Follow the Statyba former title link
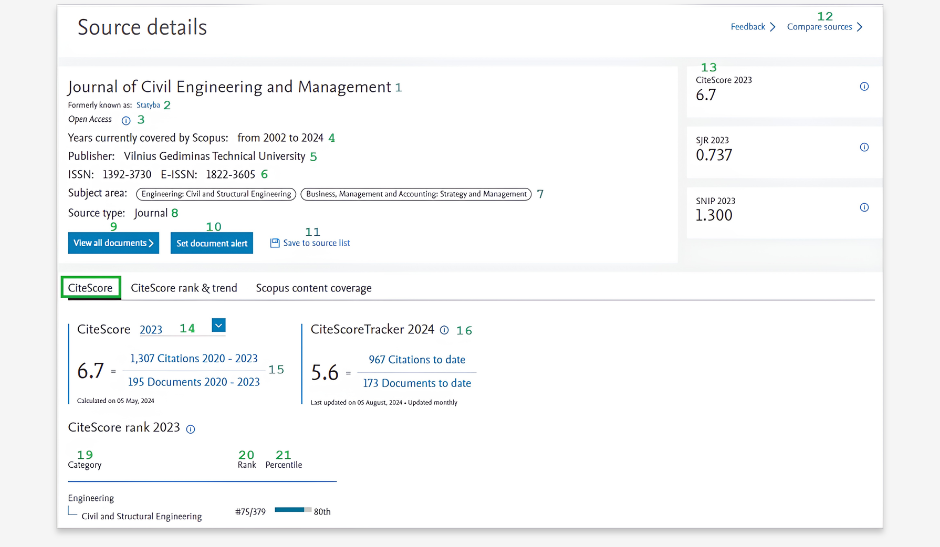Image resolution: width=940 pixels, height=547 pixels. coord(148,105)
